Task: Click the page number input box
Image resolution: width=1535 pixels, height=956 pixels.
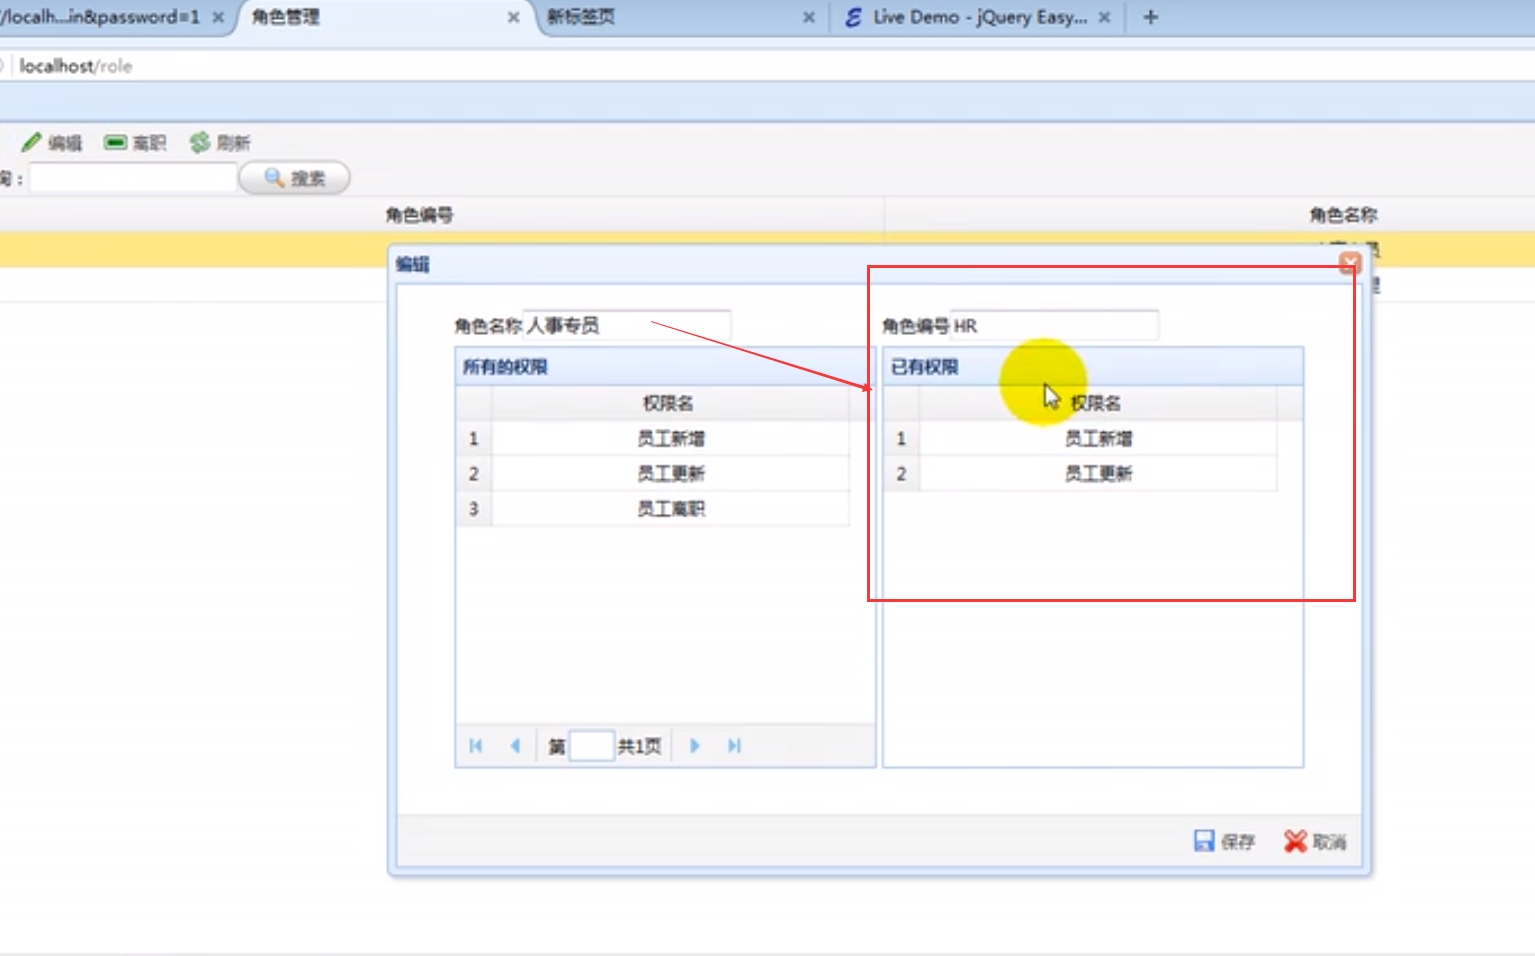Action: [591, 746]
